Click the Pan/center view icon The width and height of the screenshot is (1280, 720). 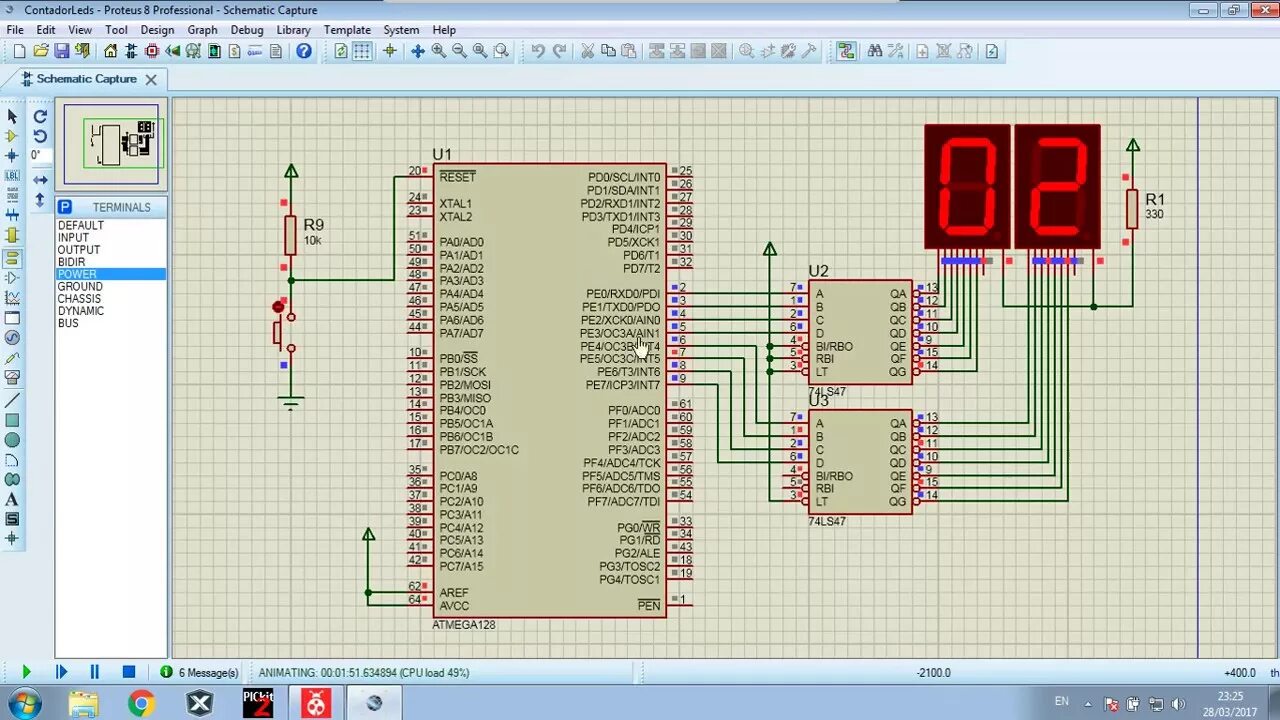[x=418, y=51]
